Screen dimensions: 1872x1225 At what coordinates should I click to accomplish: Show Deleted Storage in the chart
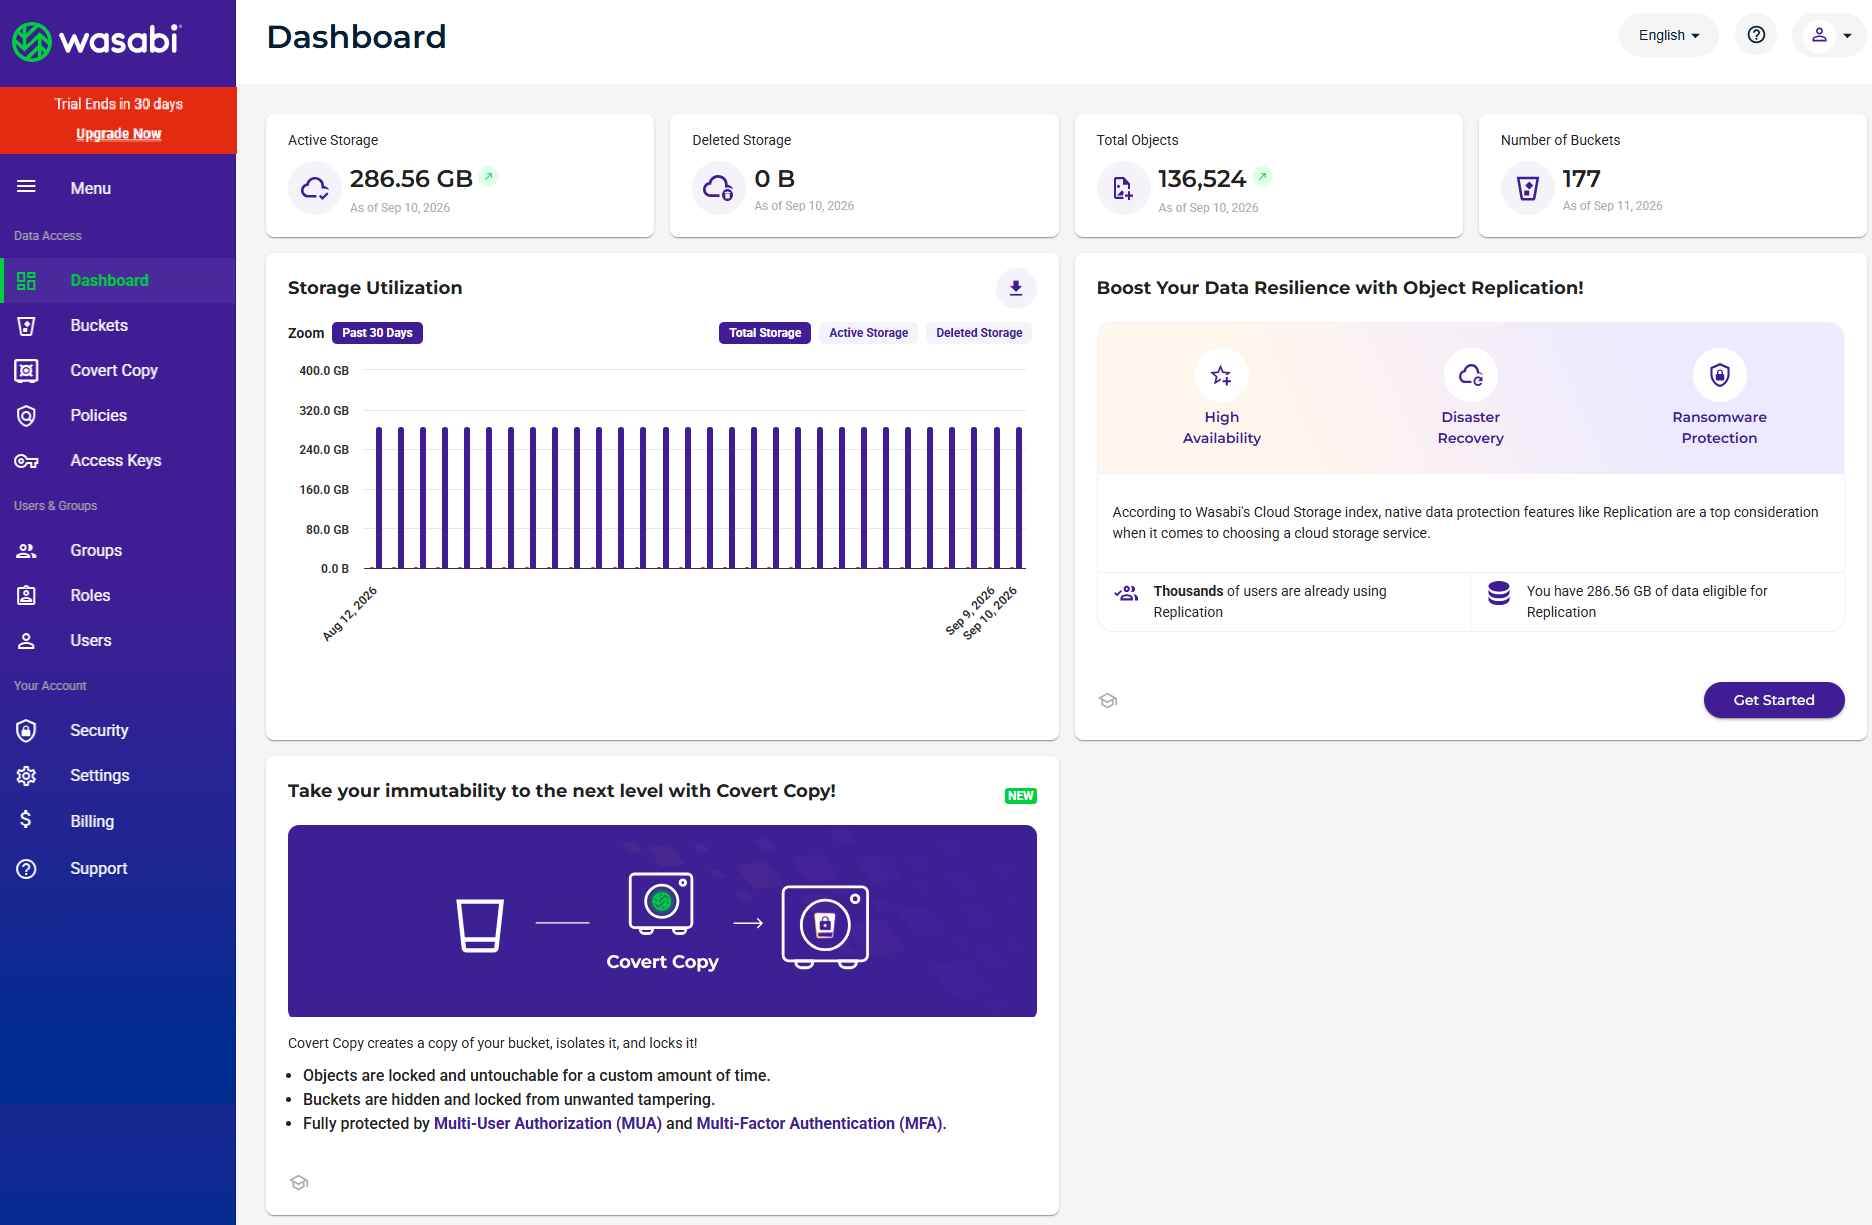pyautogui.click(x=979, y=333)
